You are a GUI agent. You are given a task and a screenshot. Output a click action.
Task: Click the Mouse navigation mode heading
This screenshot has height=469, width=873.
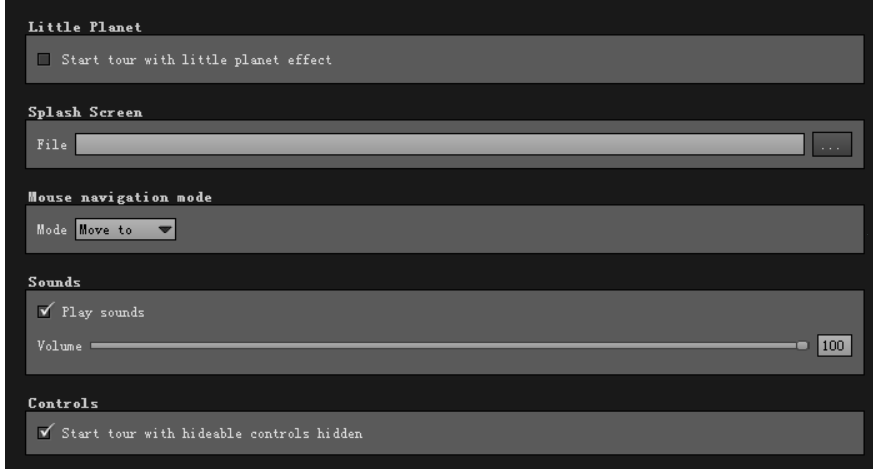tap(120, 197)
